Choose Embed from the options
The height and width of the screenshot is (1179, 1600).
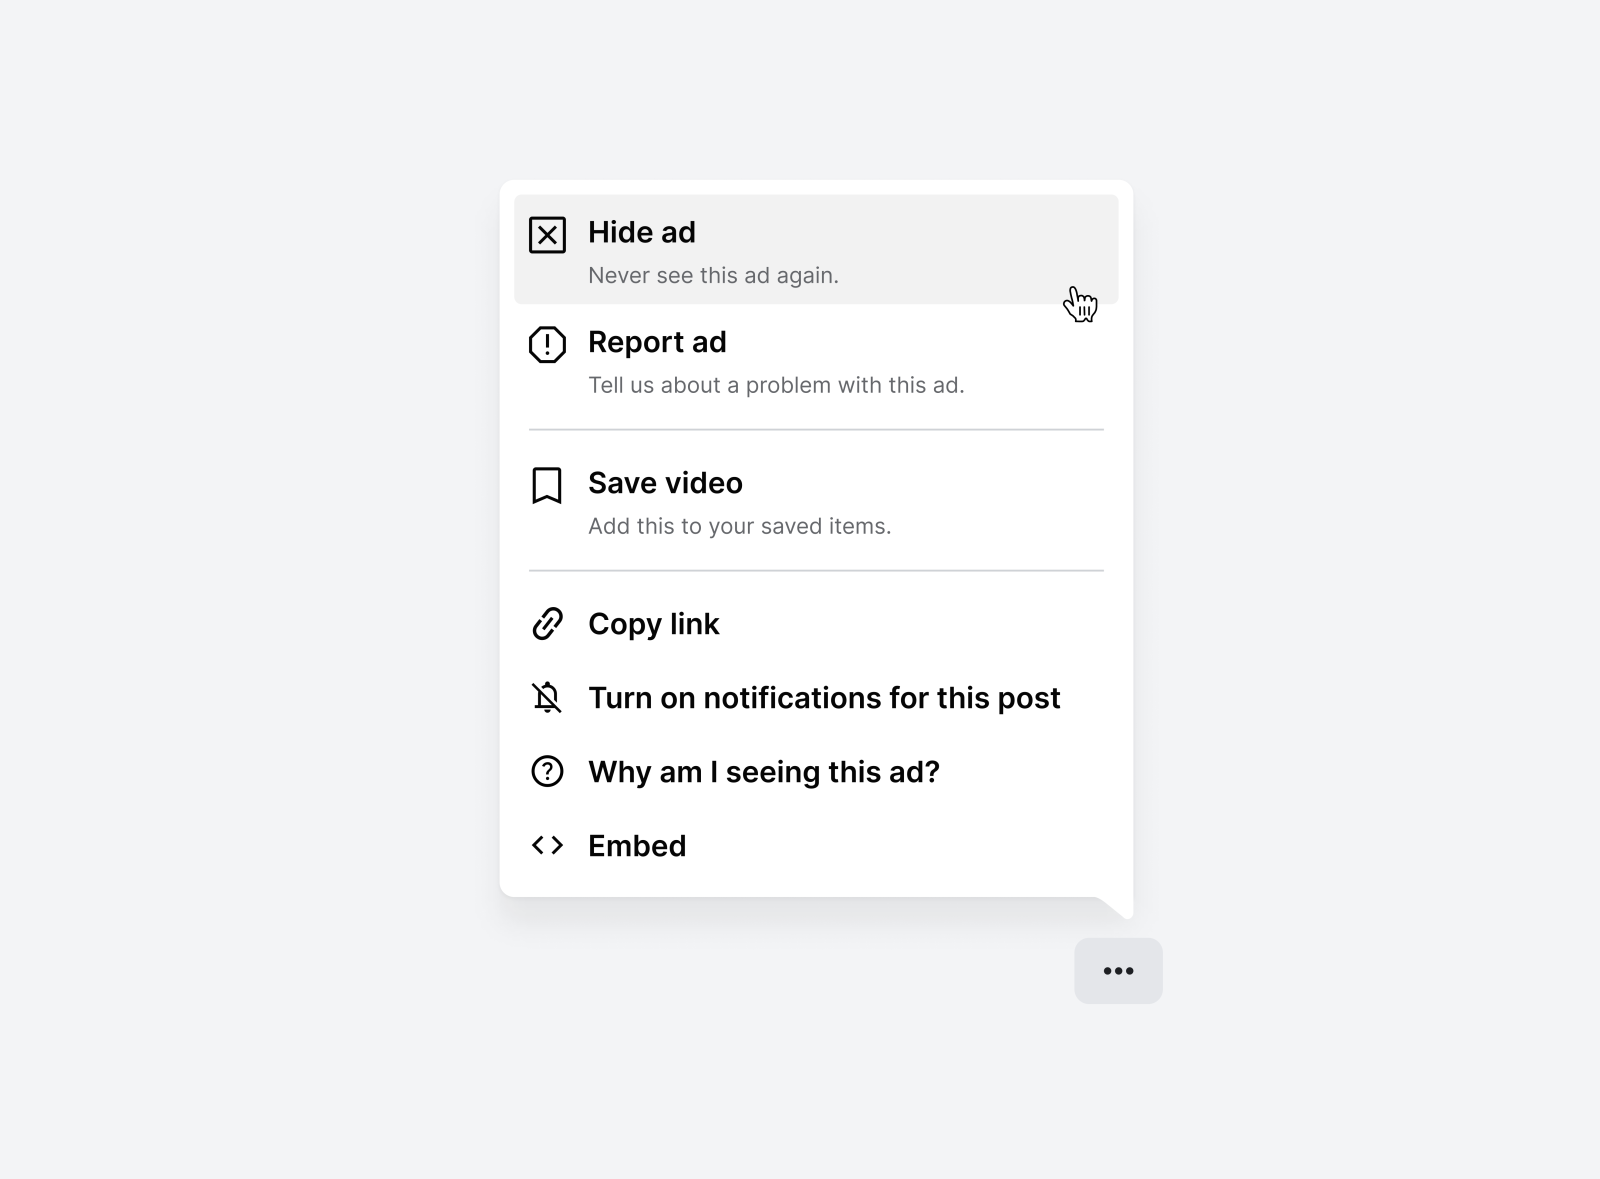tap(637, 845)
